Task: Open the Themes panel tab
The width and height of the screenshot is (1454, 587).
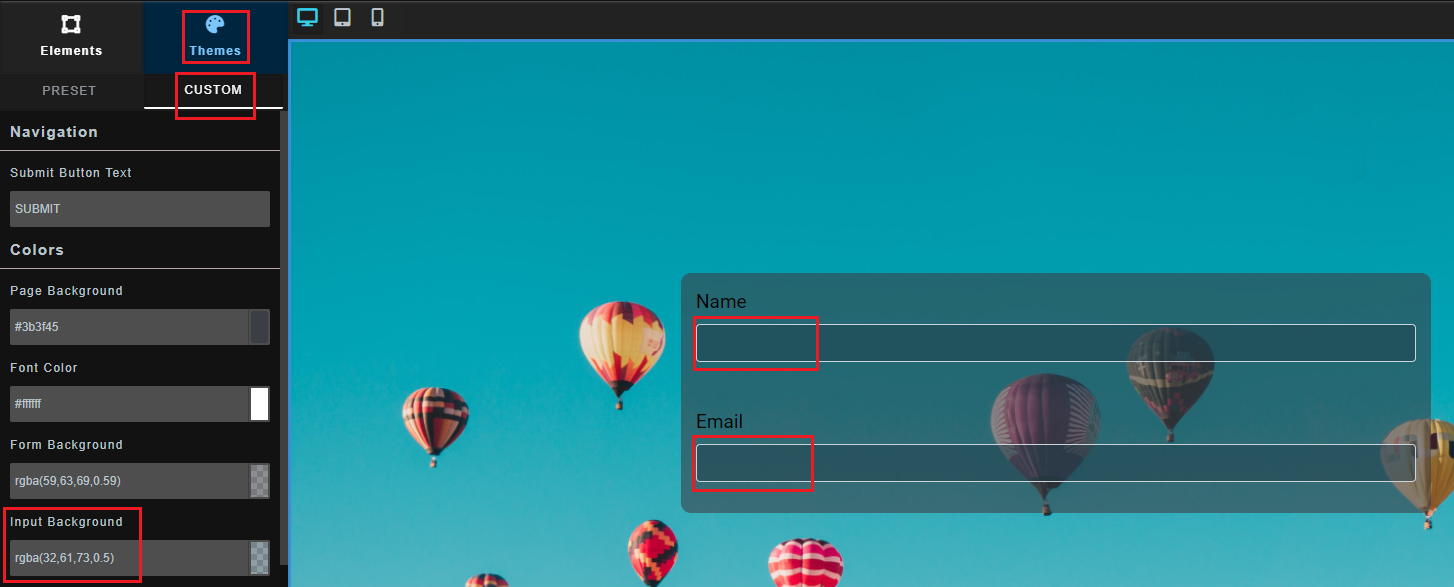Action: [215, 37]
